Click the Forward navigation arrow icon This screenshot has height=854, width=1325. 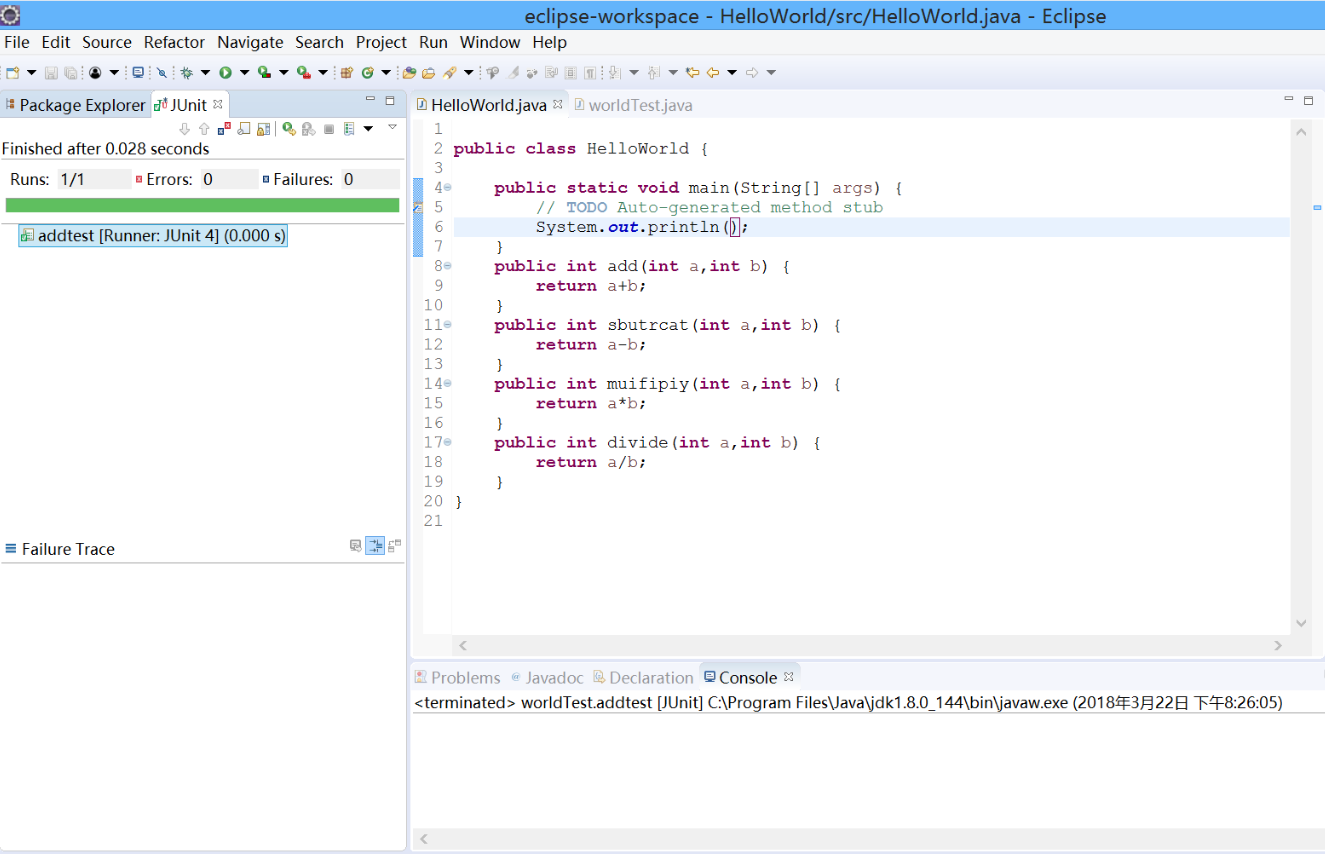(x=752, y=72)
